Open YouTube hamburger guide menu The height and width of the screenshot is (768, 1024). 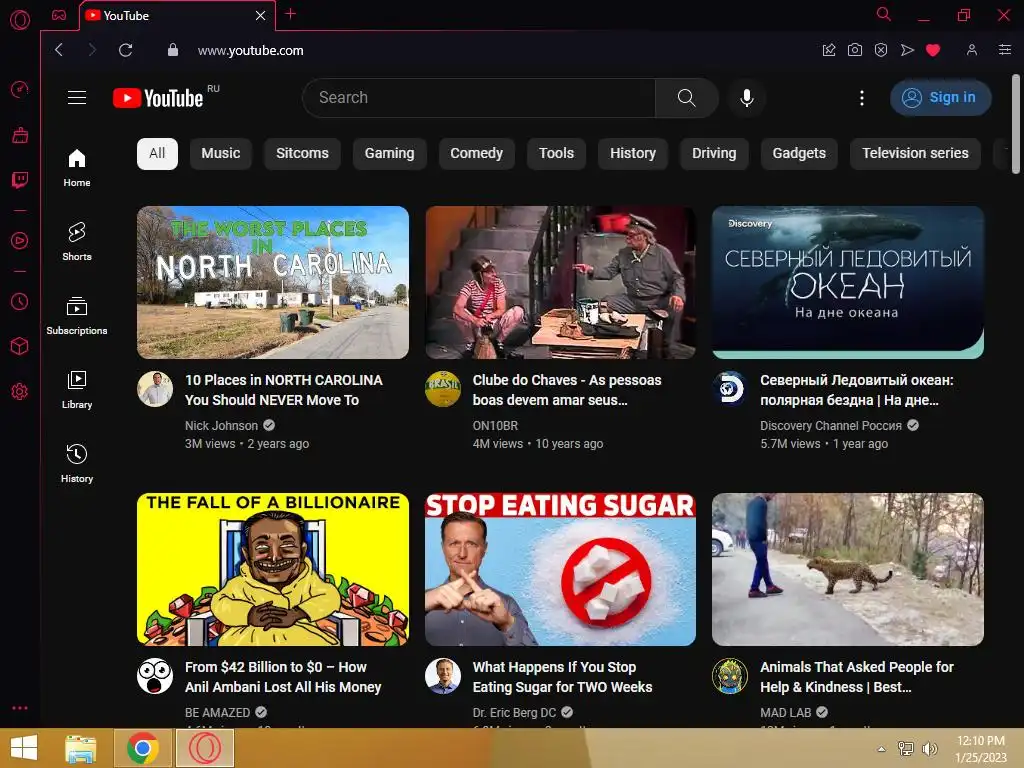pos(77,97)
